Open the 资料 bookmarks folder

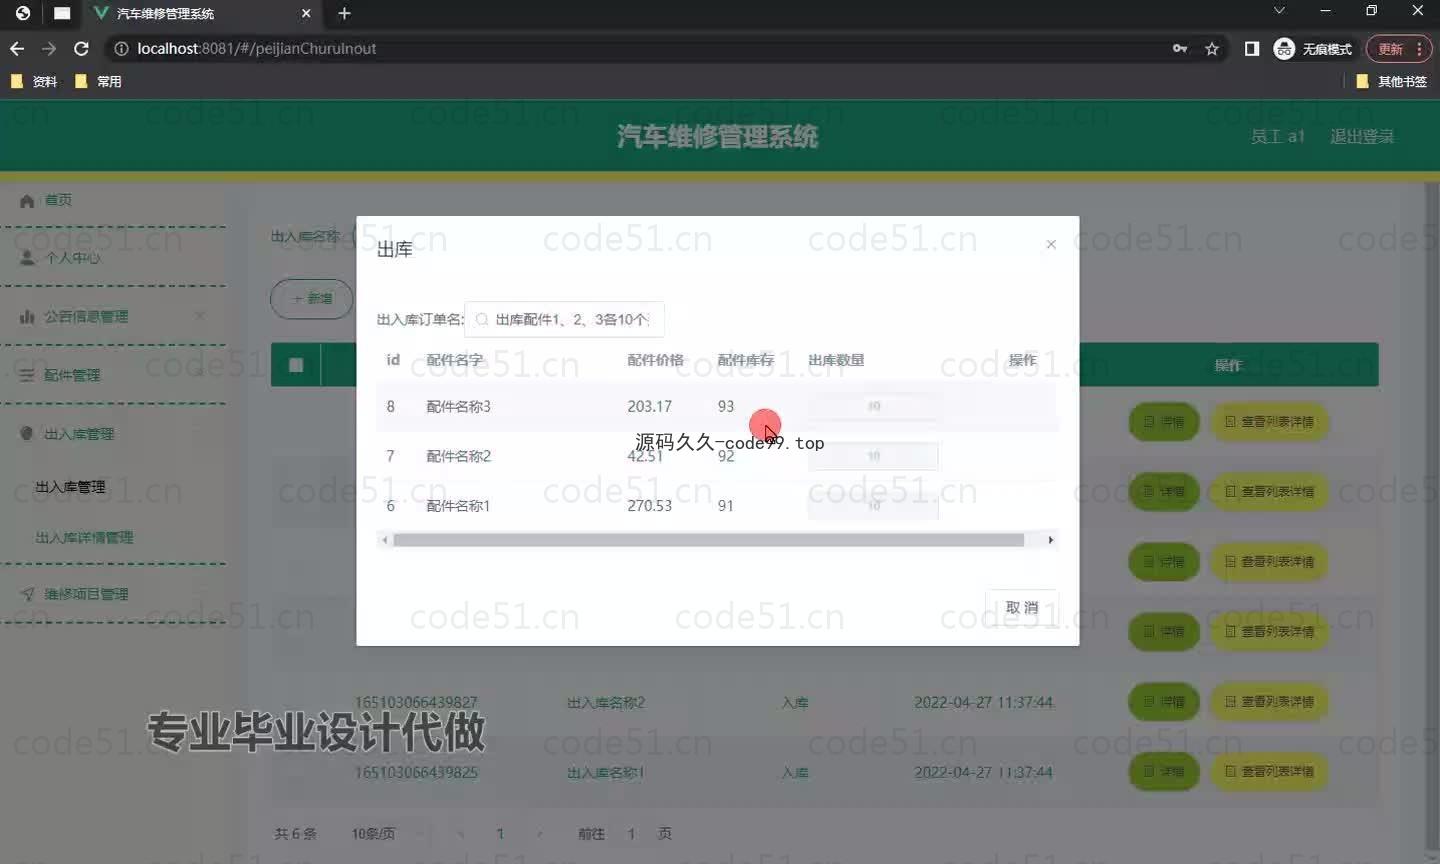tap(34, 82)
